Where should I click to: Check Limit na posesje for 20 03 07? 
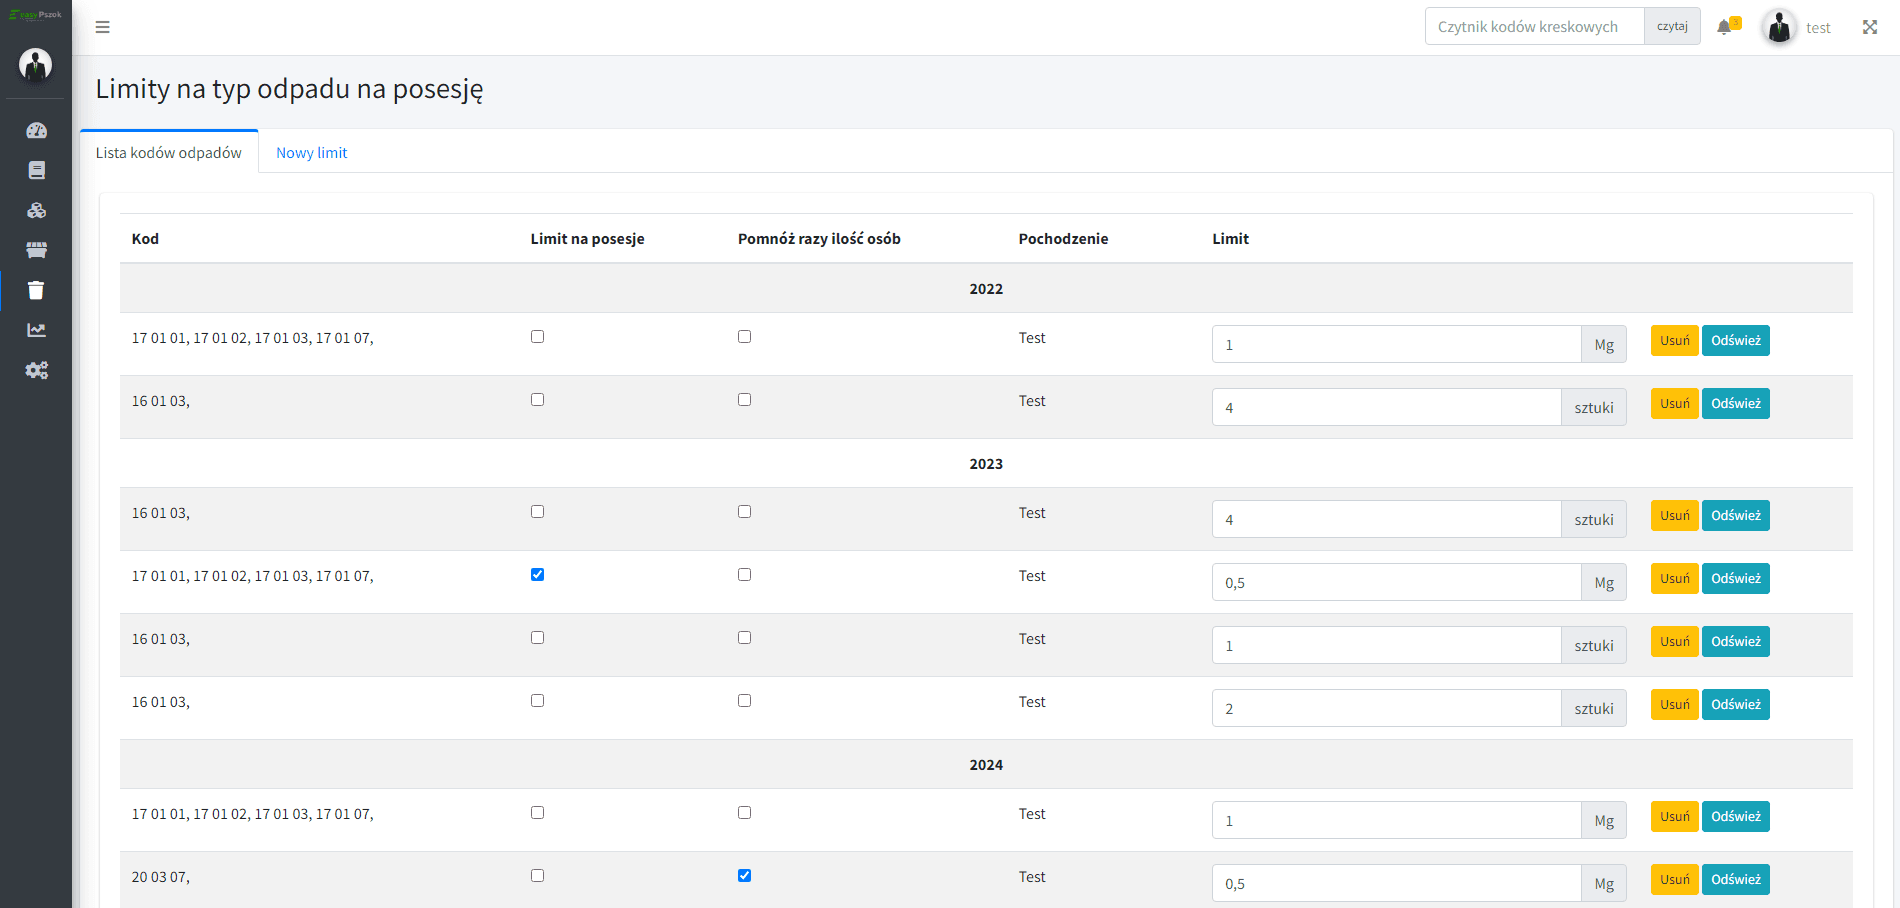pyautogui.click(x=537, y=876)
